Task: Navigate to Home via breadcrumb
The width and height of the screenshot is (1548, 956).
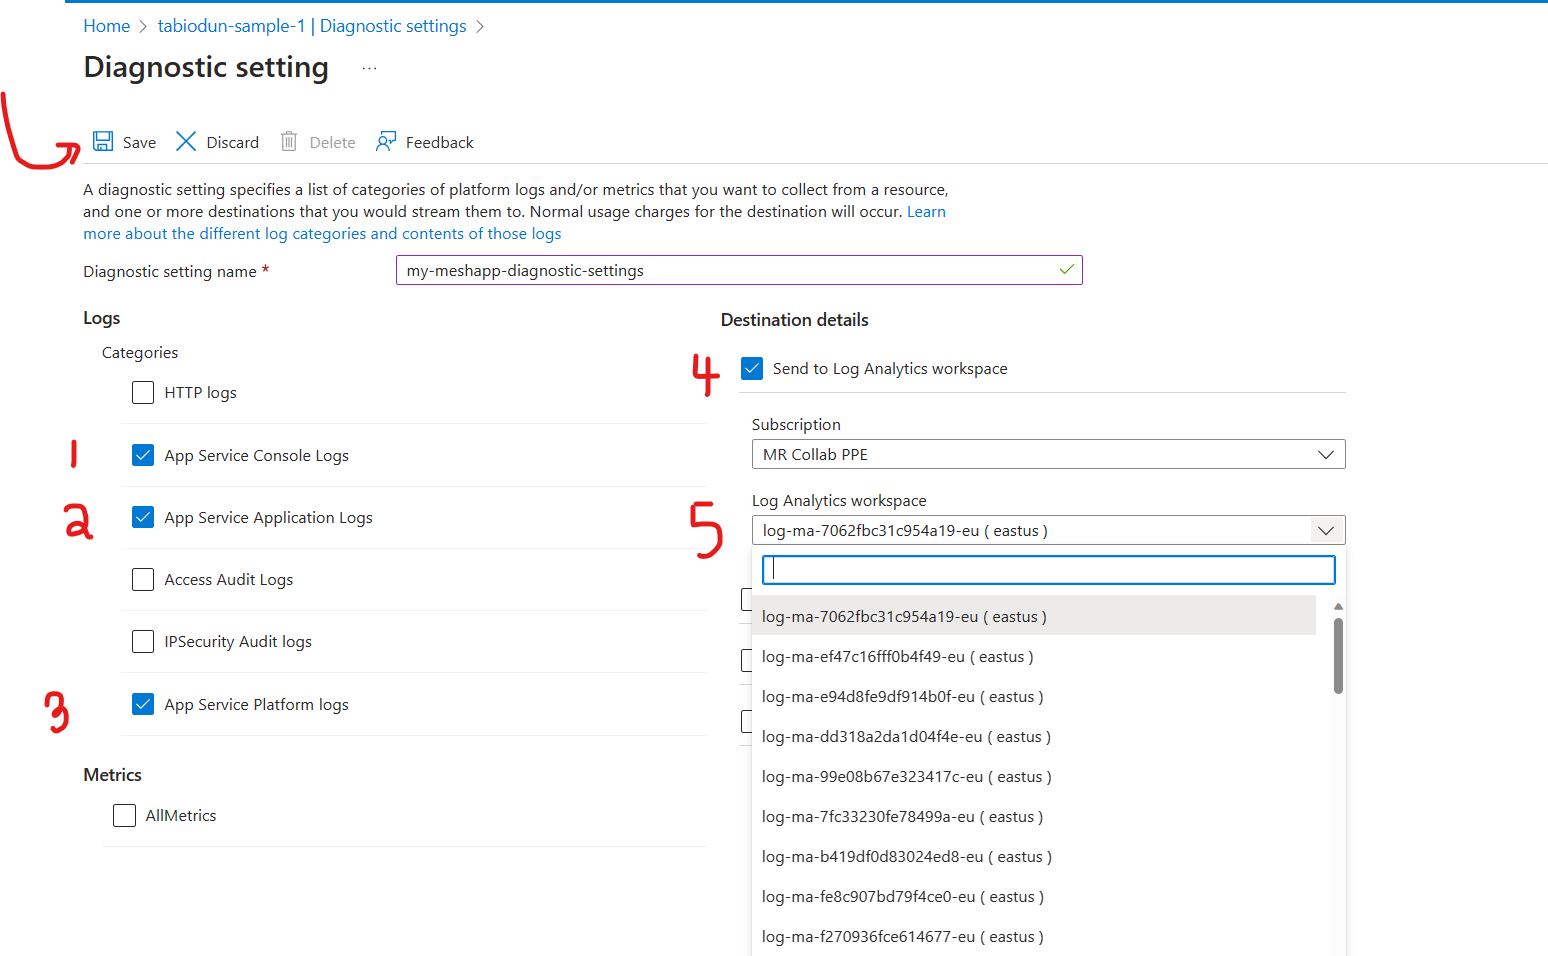Action: 106,25
